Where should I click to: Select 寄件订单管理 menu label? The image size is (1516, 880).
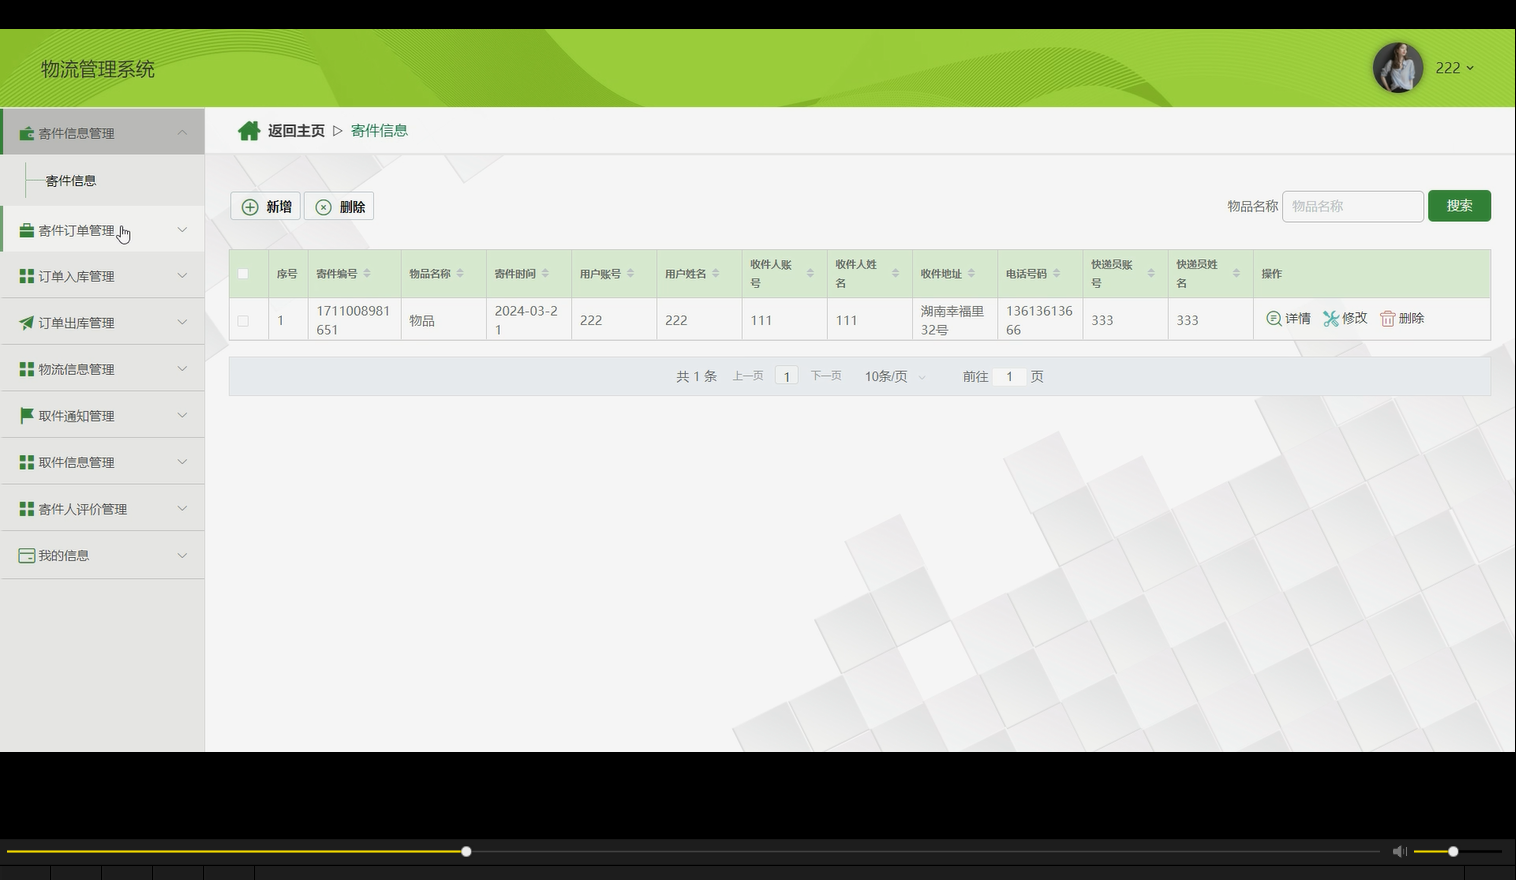76,231
